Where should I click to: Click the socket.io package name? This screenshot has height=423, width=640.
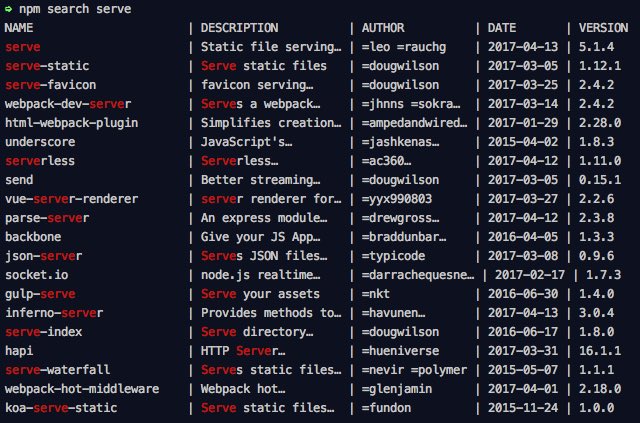coord(40,275)
